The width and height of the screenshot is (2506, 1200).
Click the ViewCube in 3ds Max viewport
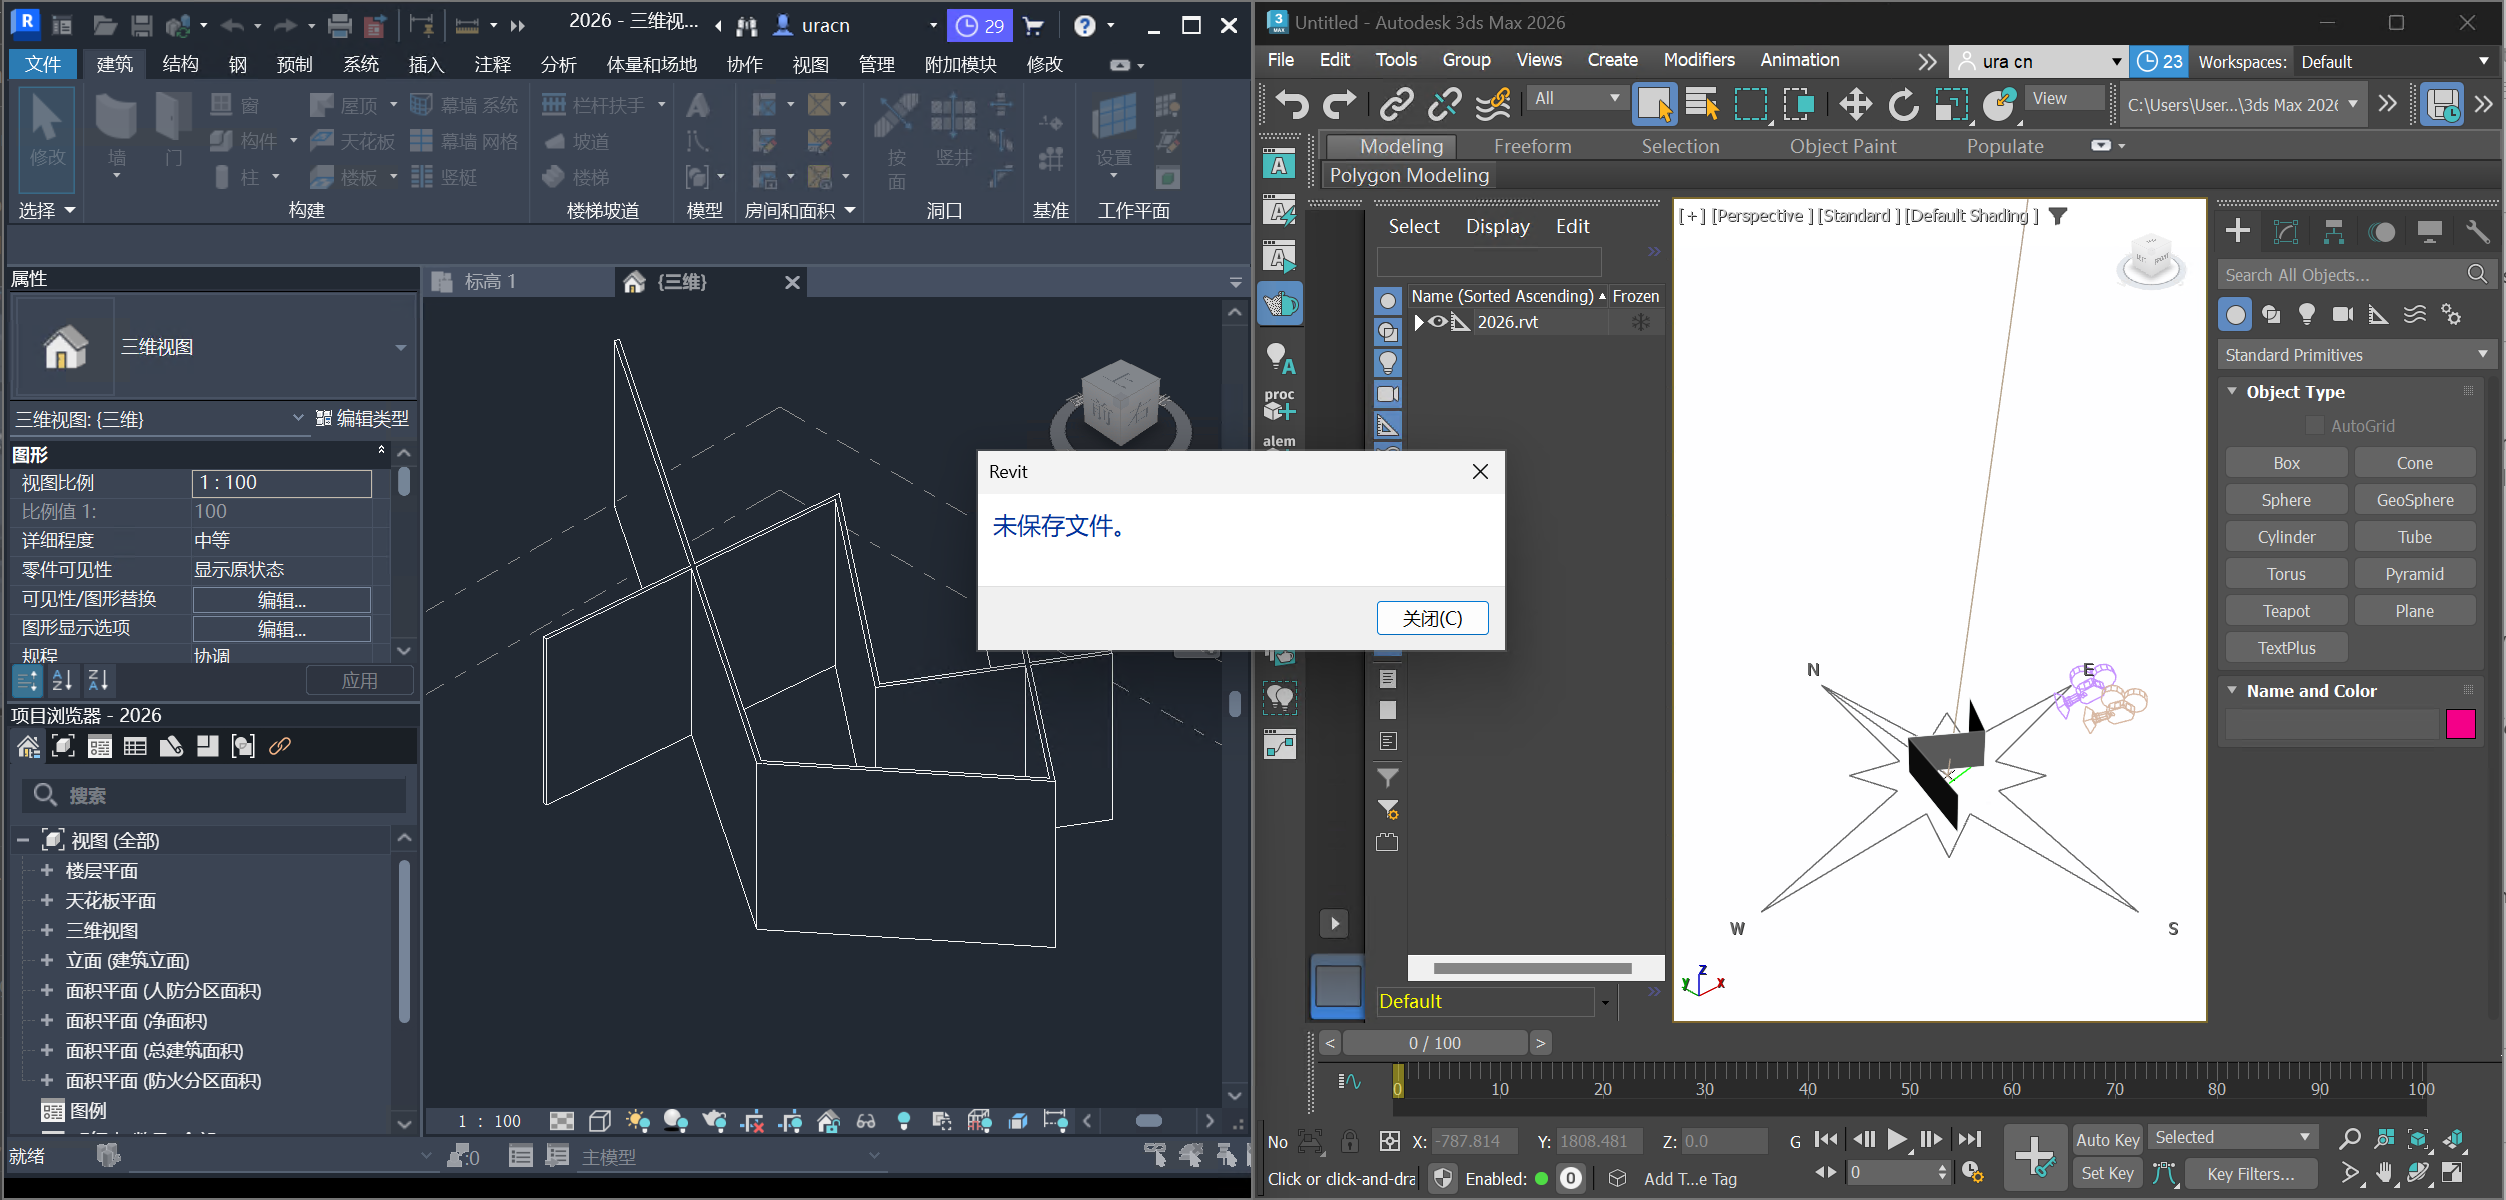click(2150, 260)
